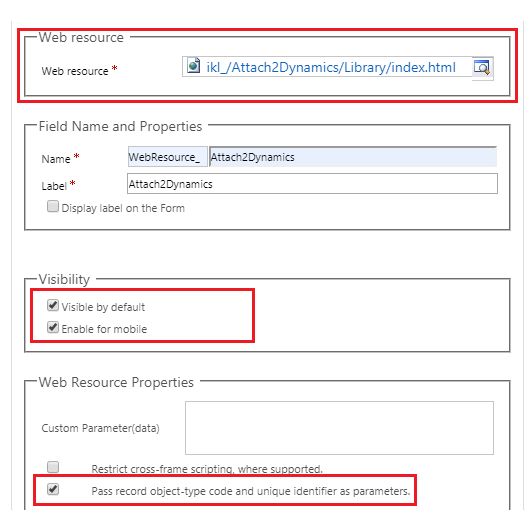Screen dimensions: 528x513
Task: Open the Web resource lookup search icon
Action: tap(482, 68)
